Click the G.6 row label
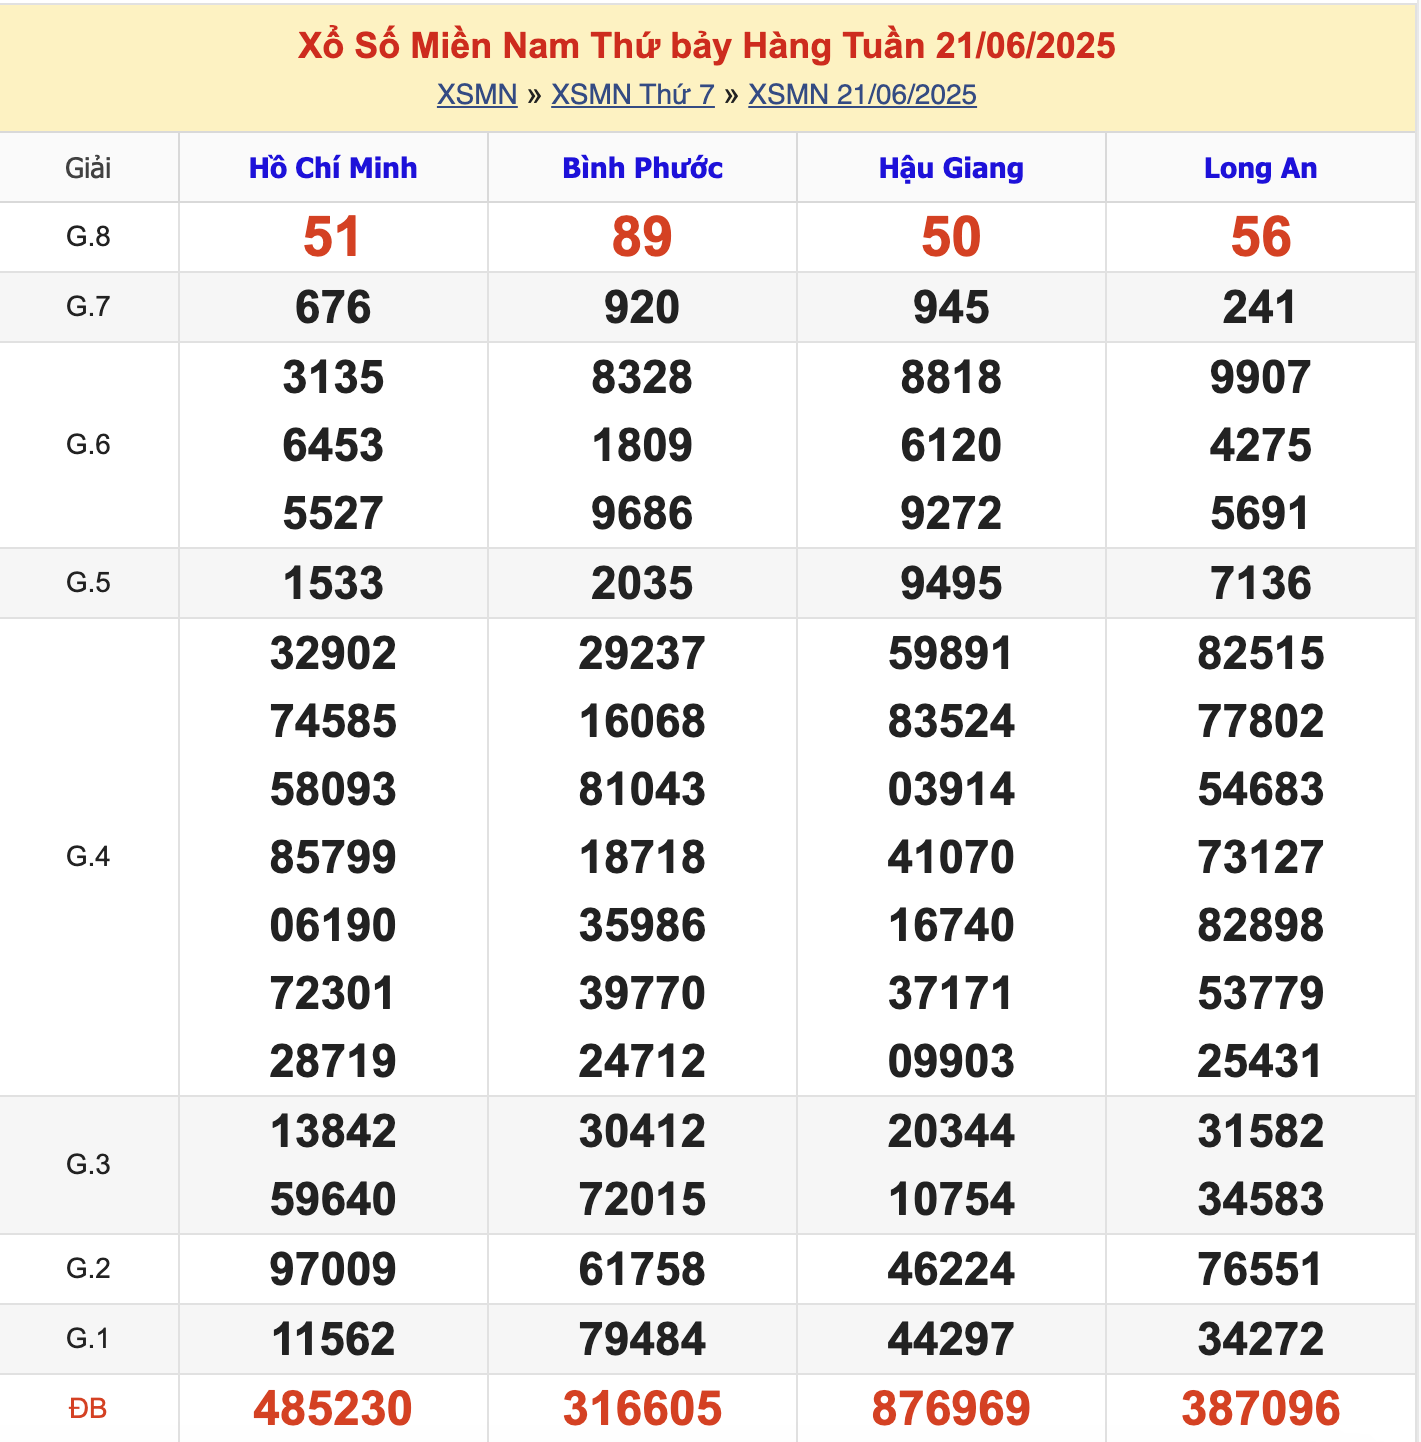The width and height of the screenshot is (1421, 1442). [88, 445]
